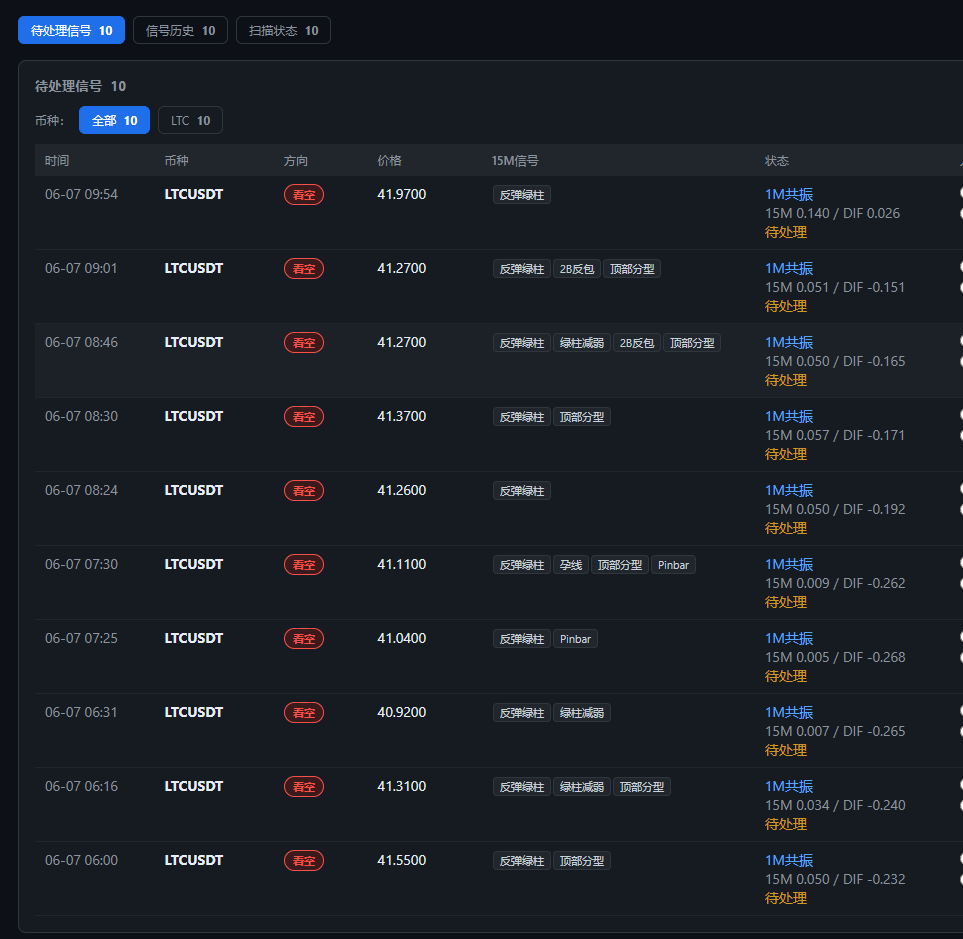The width and height of the screenshot is (963, 939).
Task: Select the 全部 10 coin filter
Action: [x=114, y=120]
